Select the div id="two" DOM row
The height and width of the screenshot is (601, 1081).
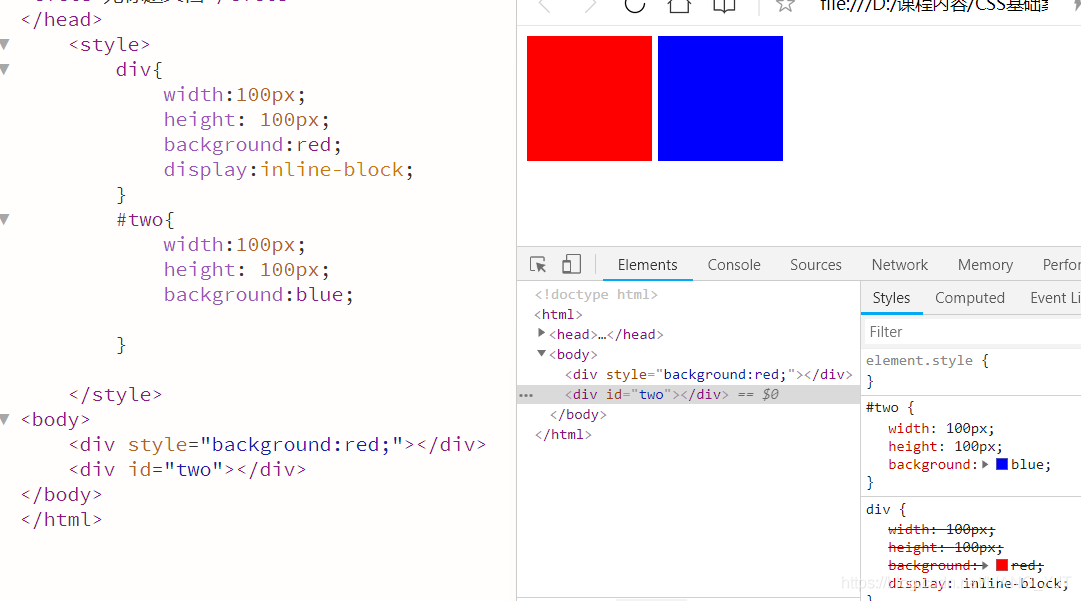(689, 394)
